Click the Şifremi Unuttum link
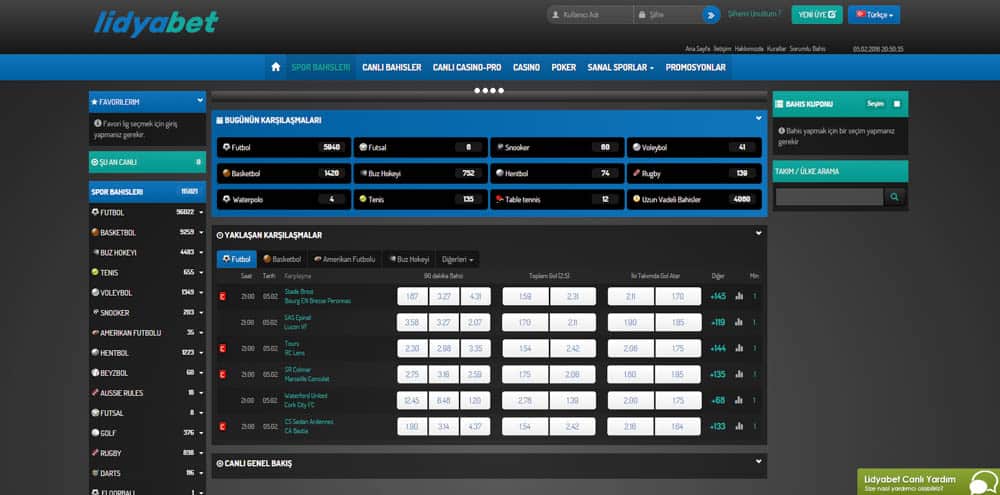The height and width of the screenshot is (495, 1000). coord(754,13)
